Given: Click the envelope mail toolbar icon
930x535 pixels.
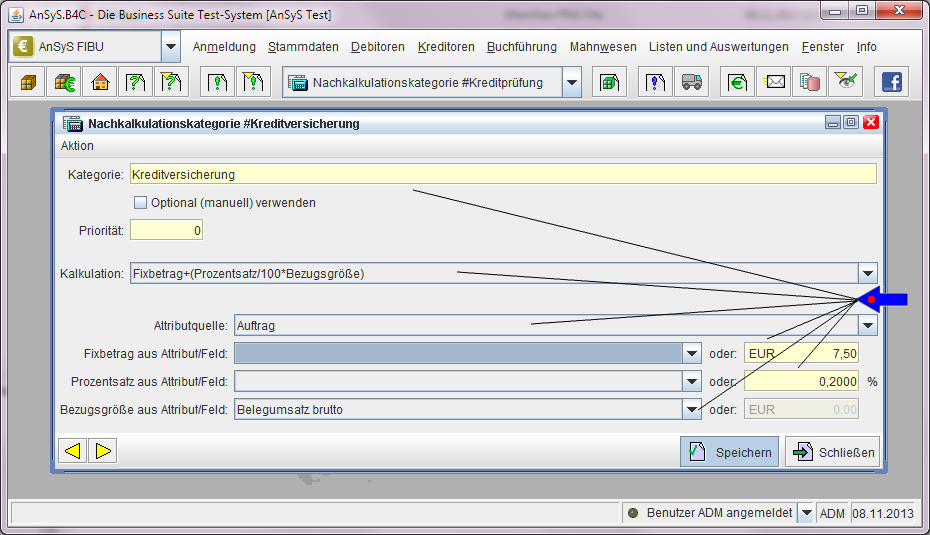Looking at the screenshot, I should pyautogui.click(x=775, y=82).
